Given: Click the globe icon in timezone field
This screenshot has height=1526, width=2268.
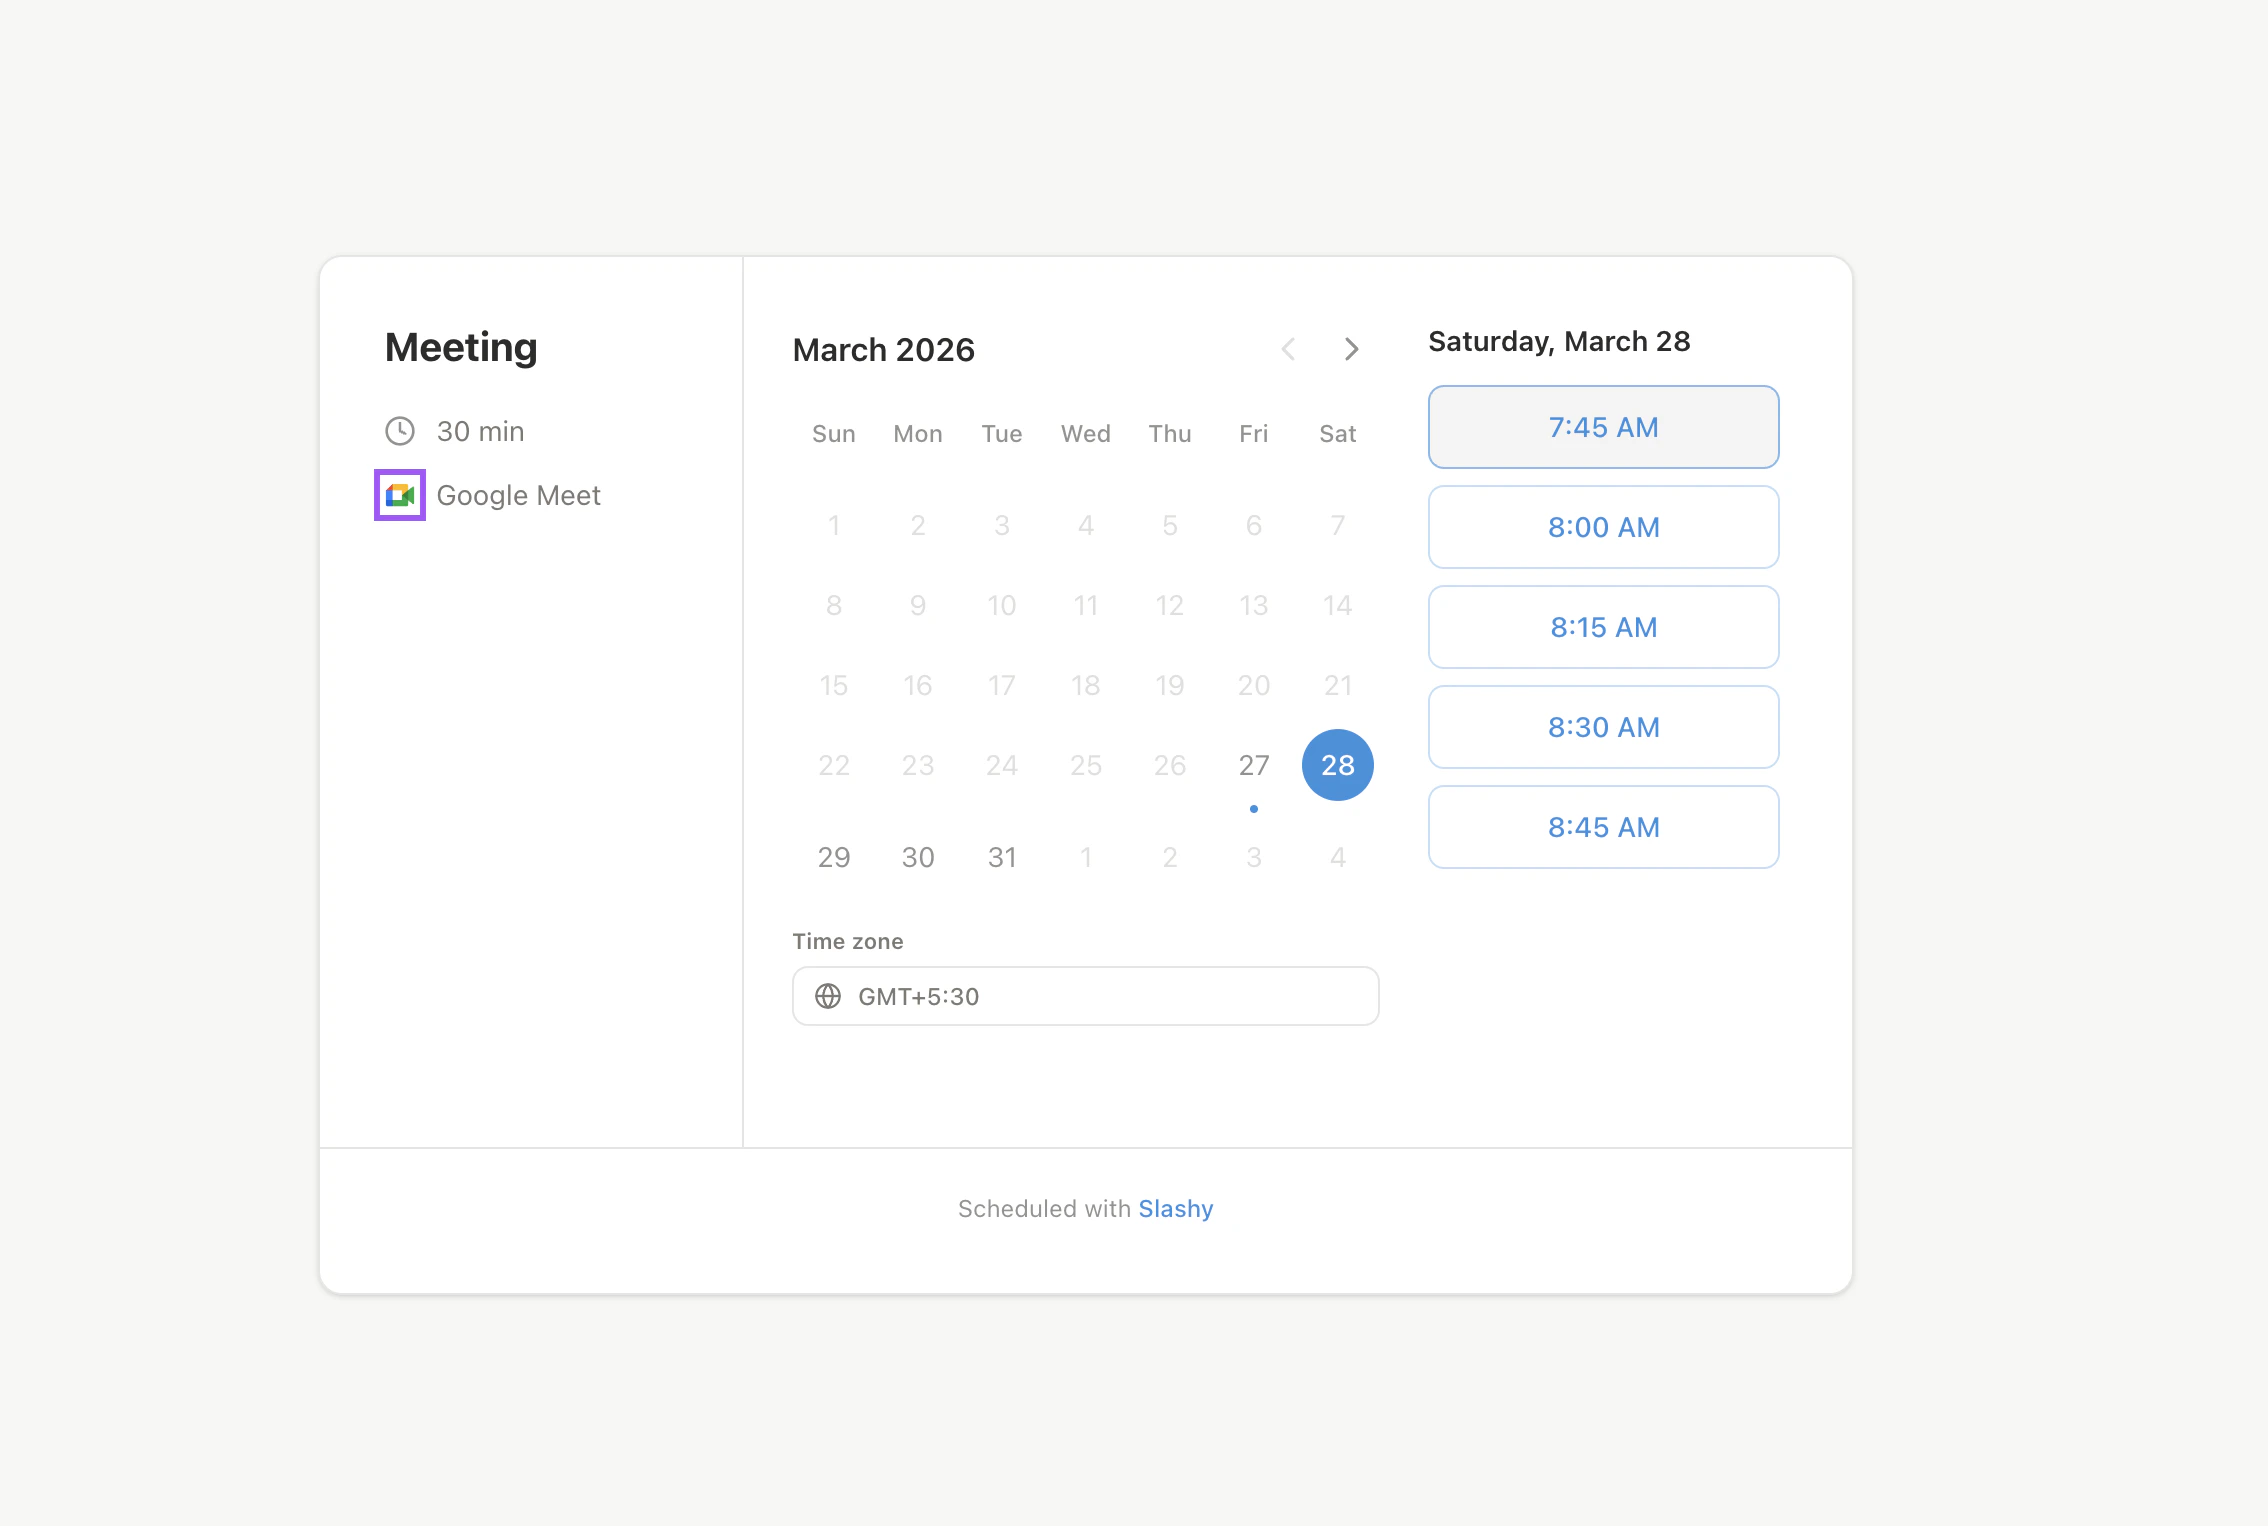Looking at the screenshot, I should pyautogui.click(x=828, y=996).
